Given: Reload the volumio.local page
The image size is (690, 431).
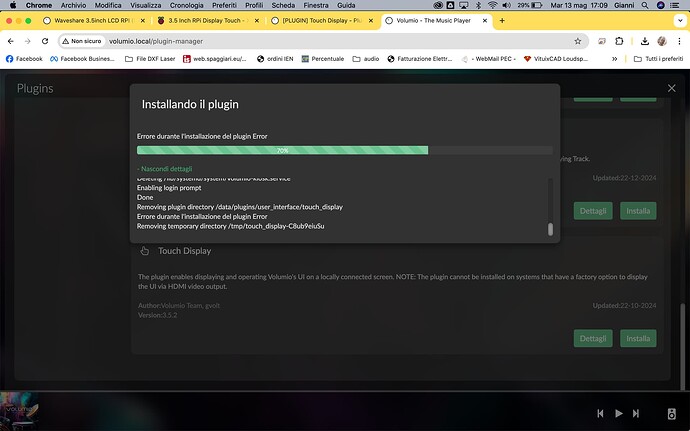Looking at the screenshot, I should click(45, 41).
